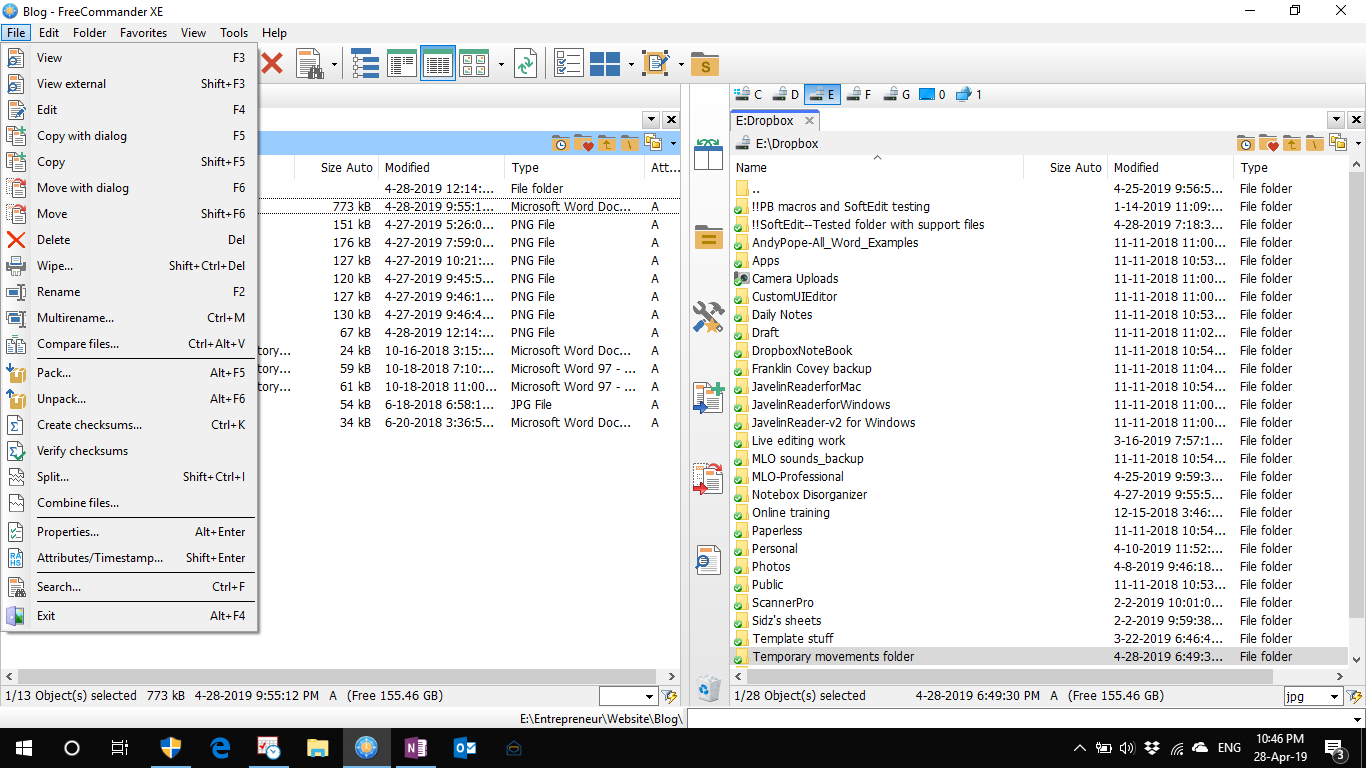Sort right panel by Name column header

[877, 168]
